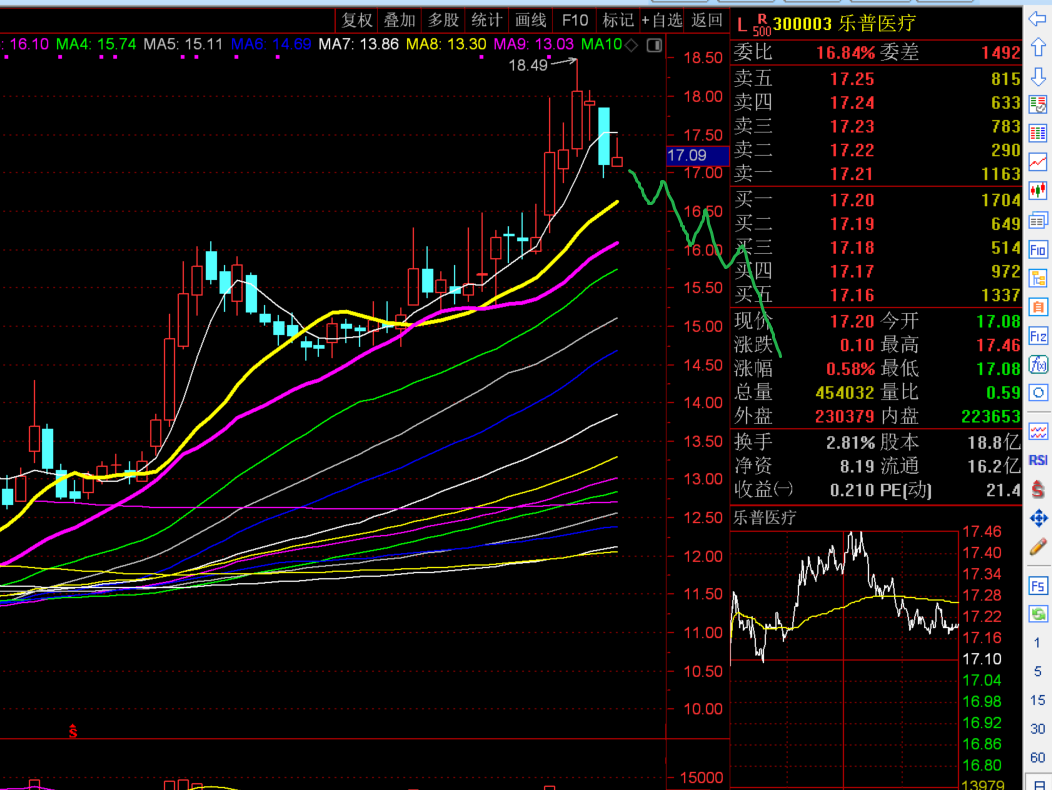This screenshot has width=1052, height=790.
Task: Click the F10 sidebar icon
Action: pos(1037,250)
